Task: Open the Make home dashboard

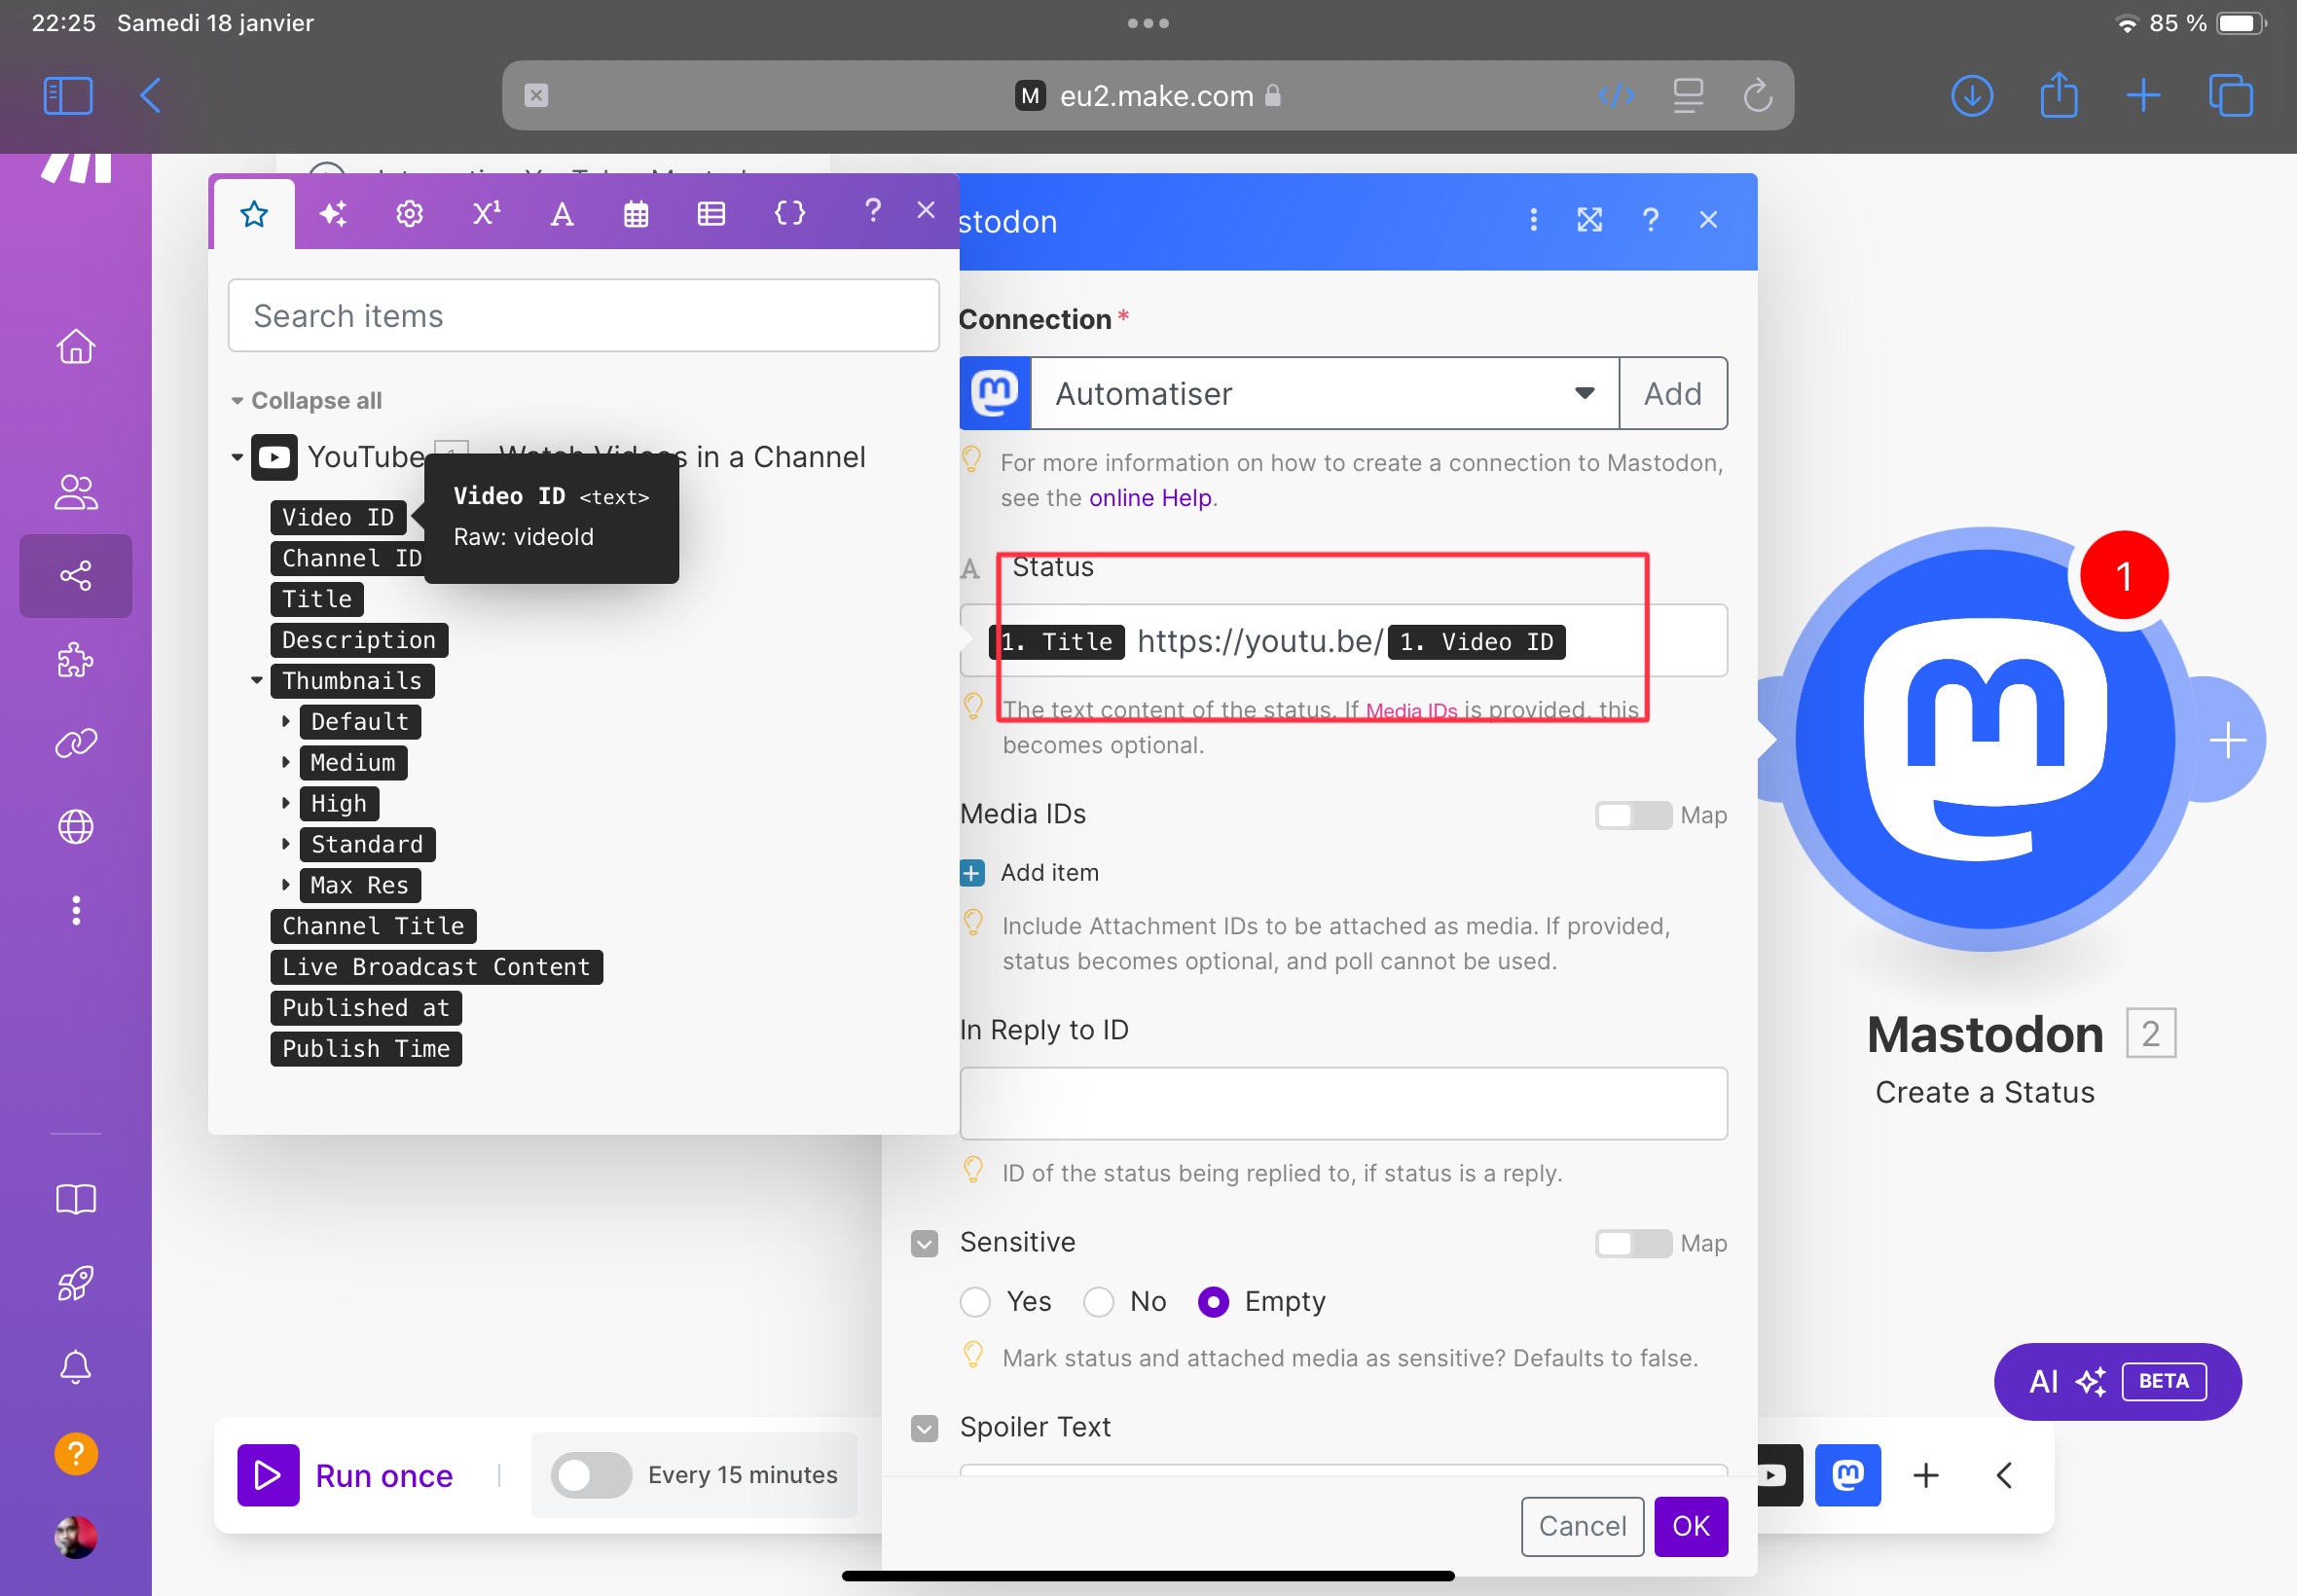Action: [x=76, y=346]
